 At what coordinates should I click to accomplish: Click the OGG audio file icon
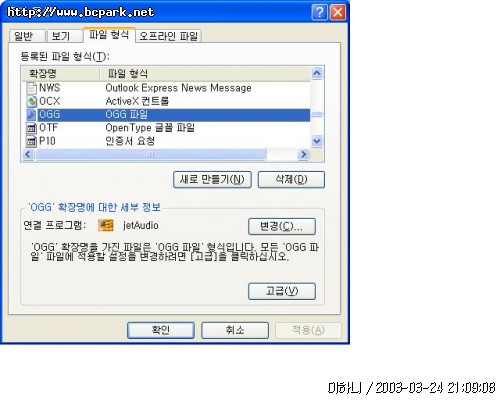31,115
